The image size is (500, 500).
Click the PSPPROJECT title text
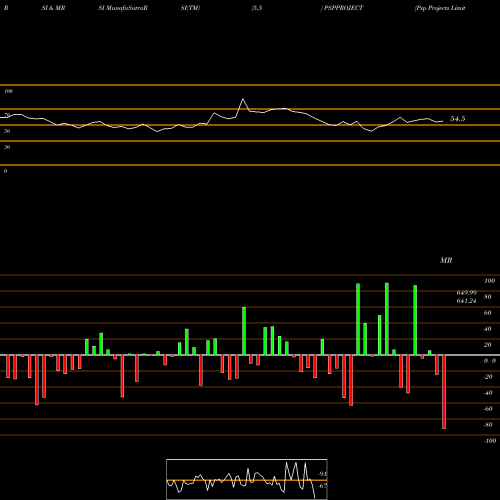(343, 8)
